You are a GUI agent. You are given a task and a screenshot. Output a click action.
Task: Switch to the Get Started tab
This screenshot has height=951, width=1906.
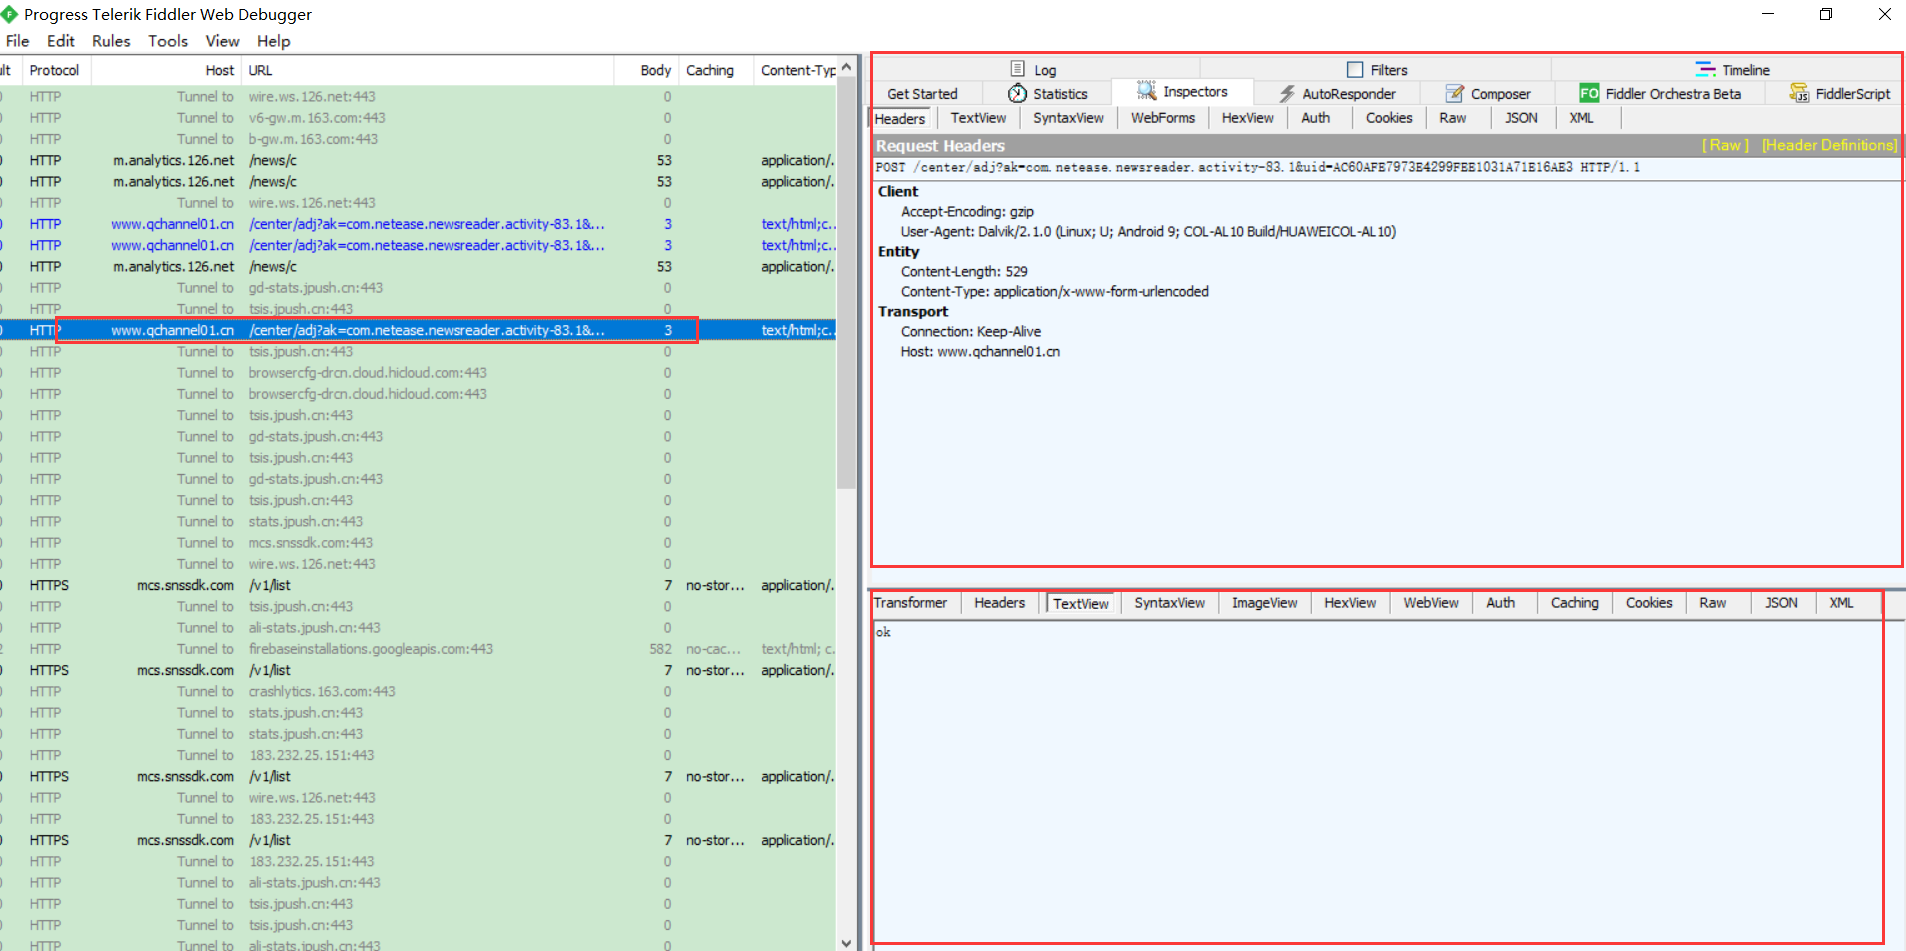922,94
